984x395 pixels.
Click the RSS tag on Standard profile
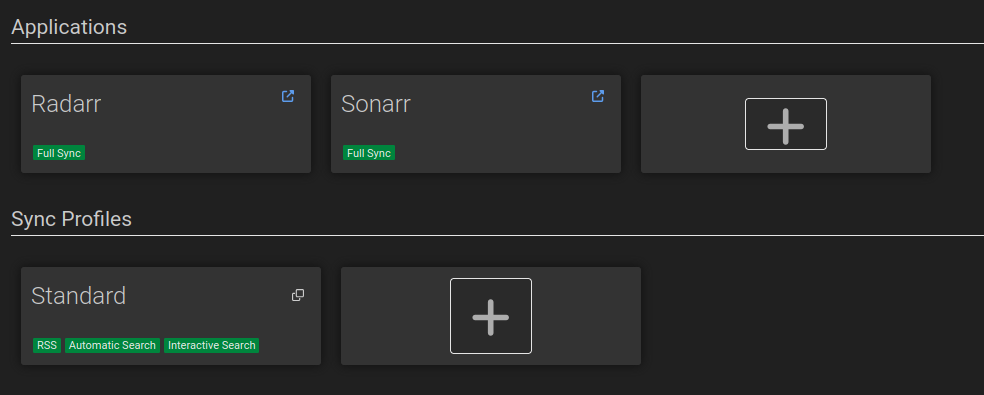point(47,345)
